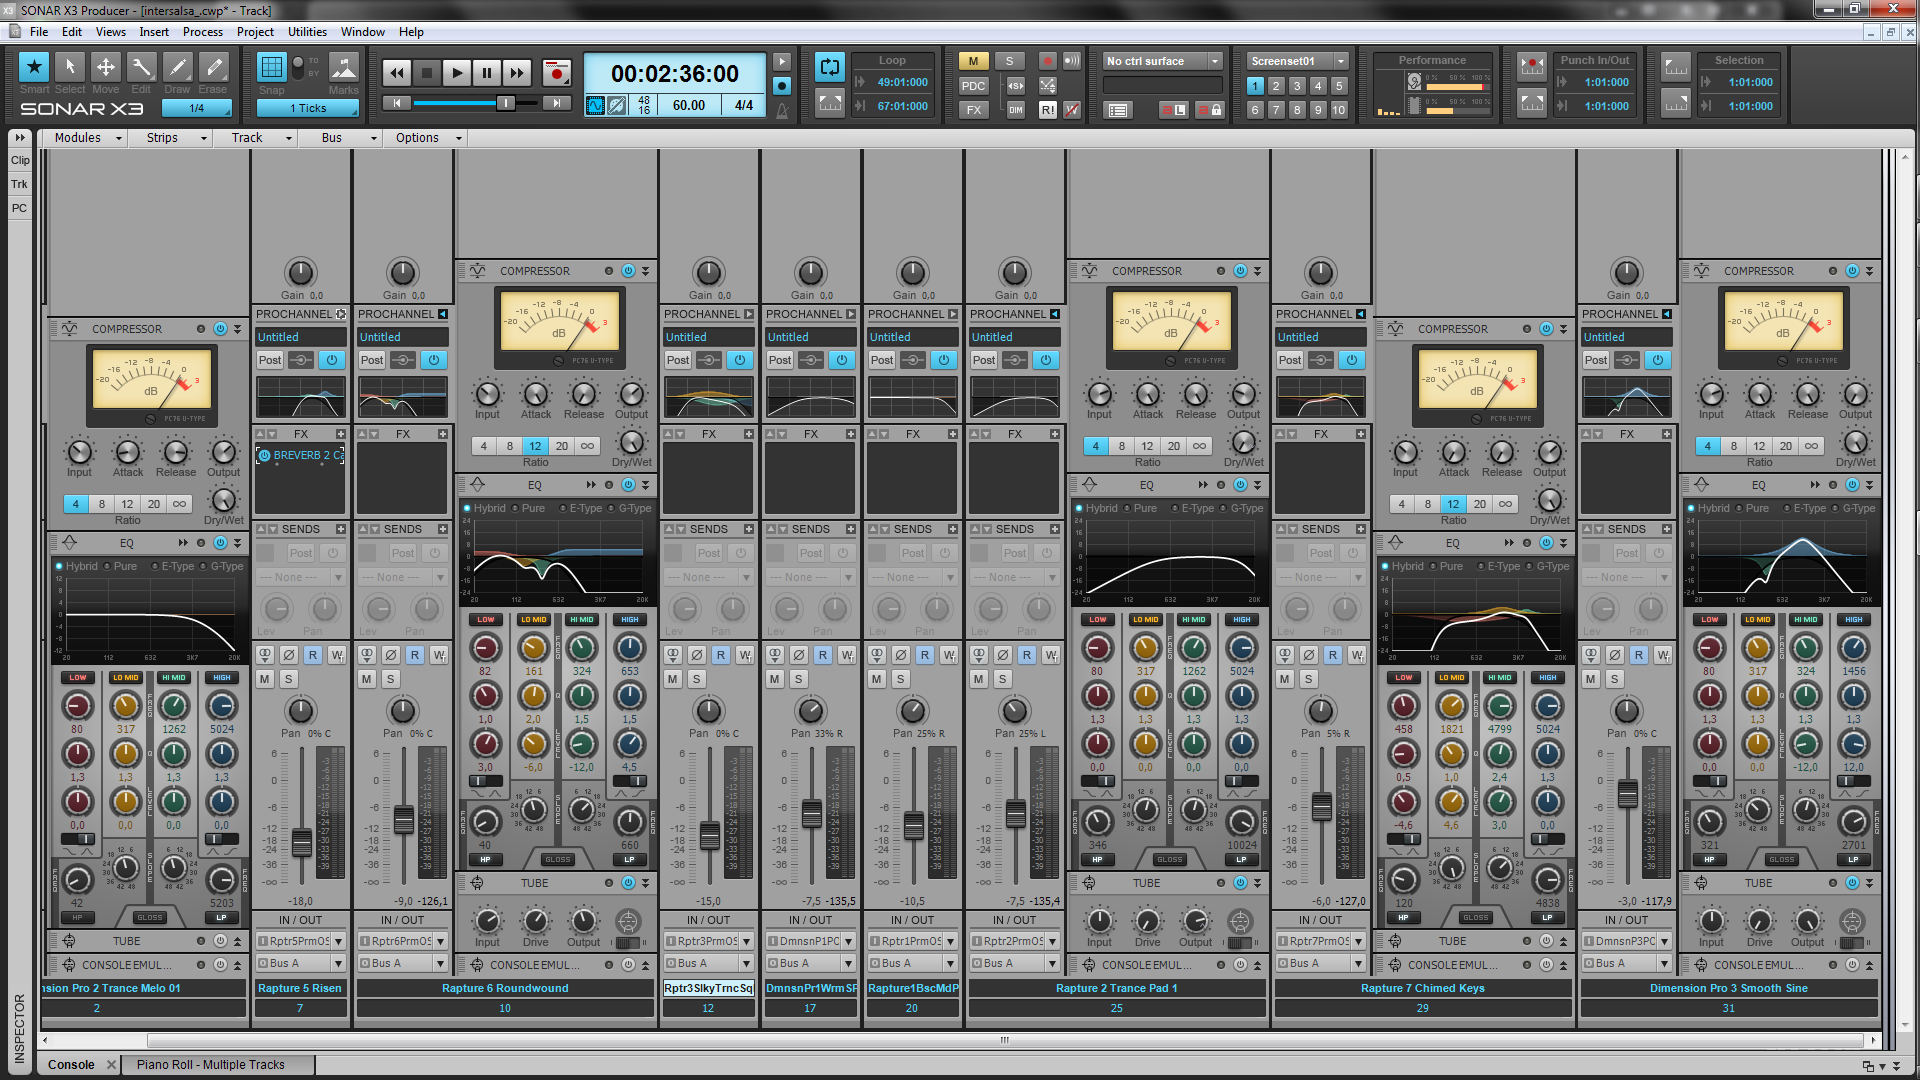Select Pure EQ mode on Smooth Sine strip
The width and height of the screenshot is (1920, 1080).
pyautogui.click(x=1751, y=508)
